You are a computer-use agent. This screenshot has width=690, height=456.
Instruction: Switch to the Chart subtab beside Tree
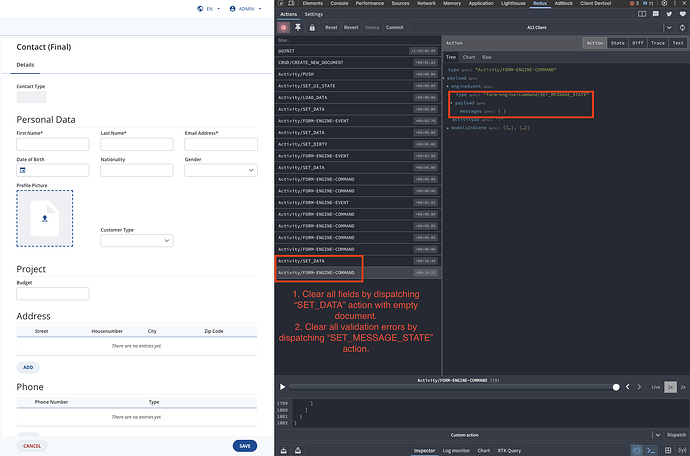[469, 57]
